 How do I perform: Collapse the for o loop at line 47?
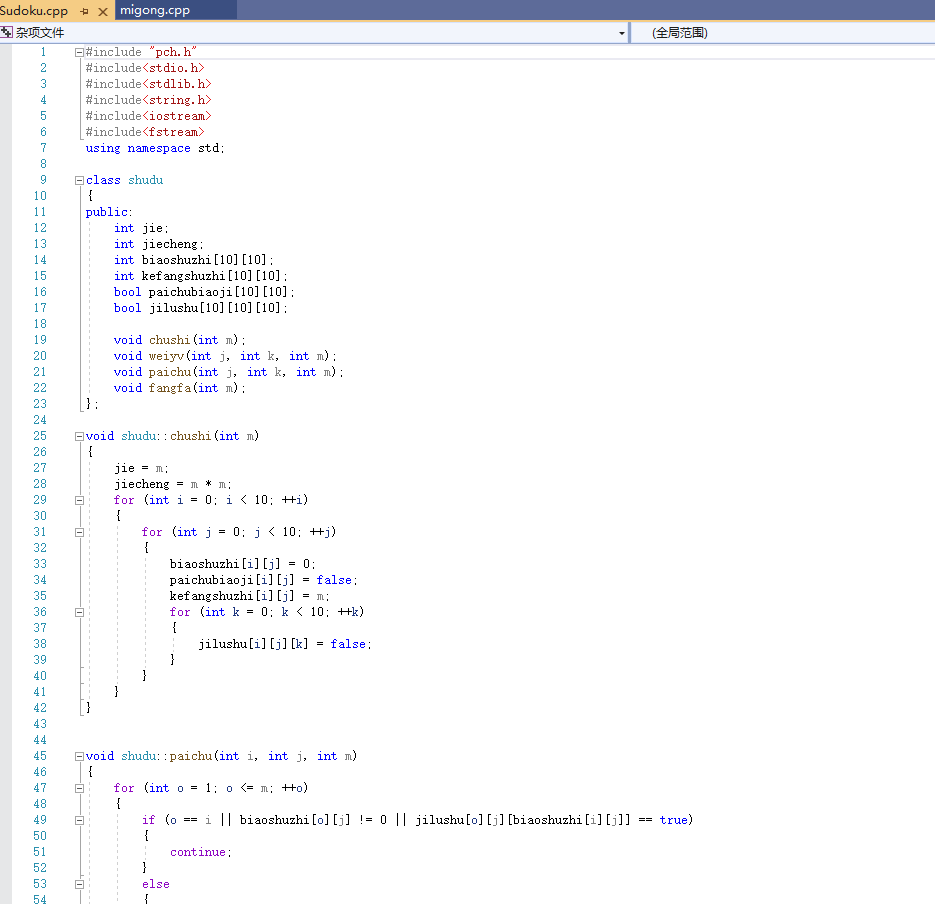click(79, 788)
